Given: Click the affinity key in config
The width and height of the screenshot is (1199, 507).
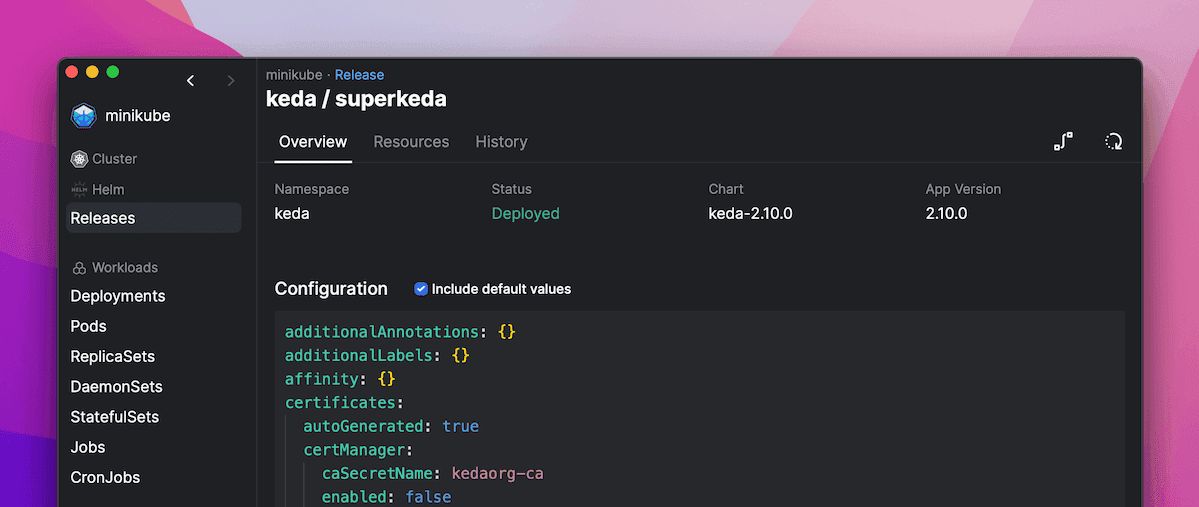Looking at the screenshot, I should point(321,379).
